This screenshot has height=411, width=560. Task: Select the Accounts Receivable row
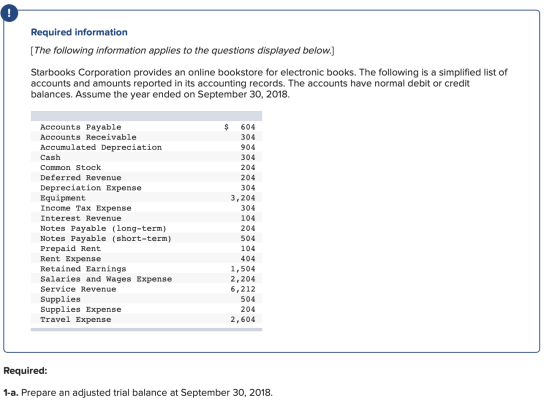tap(146, 137)
